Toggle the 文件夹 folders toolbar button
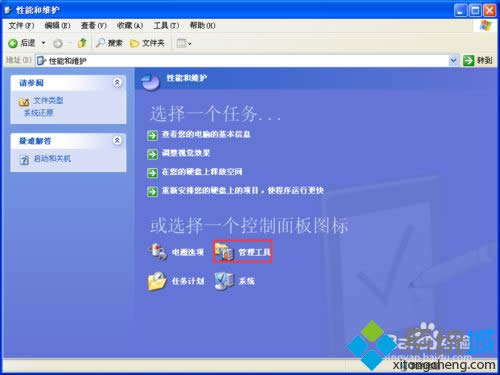500x375 pixels. pos(147,43)
